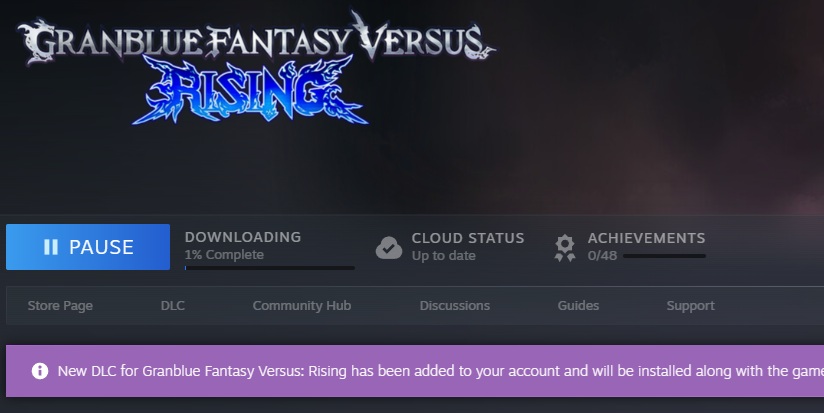Open the Support page
Viewport: 824px width, 413px height.
coord(691,306)
